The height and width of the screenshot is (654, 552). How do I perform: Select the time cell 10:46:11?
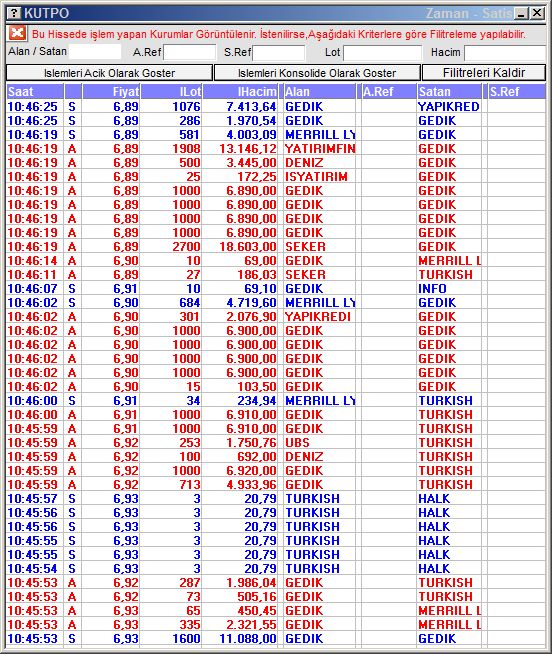[35, 274]
